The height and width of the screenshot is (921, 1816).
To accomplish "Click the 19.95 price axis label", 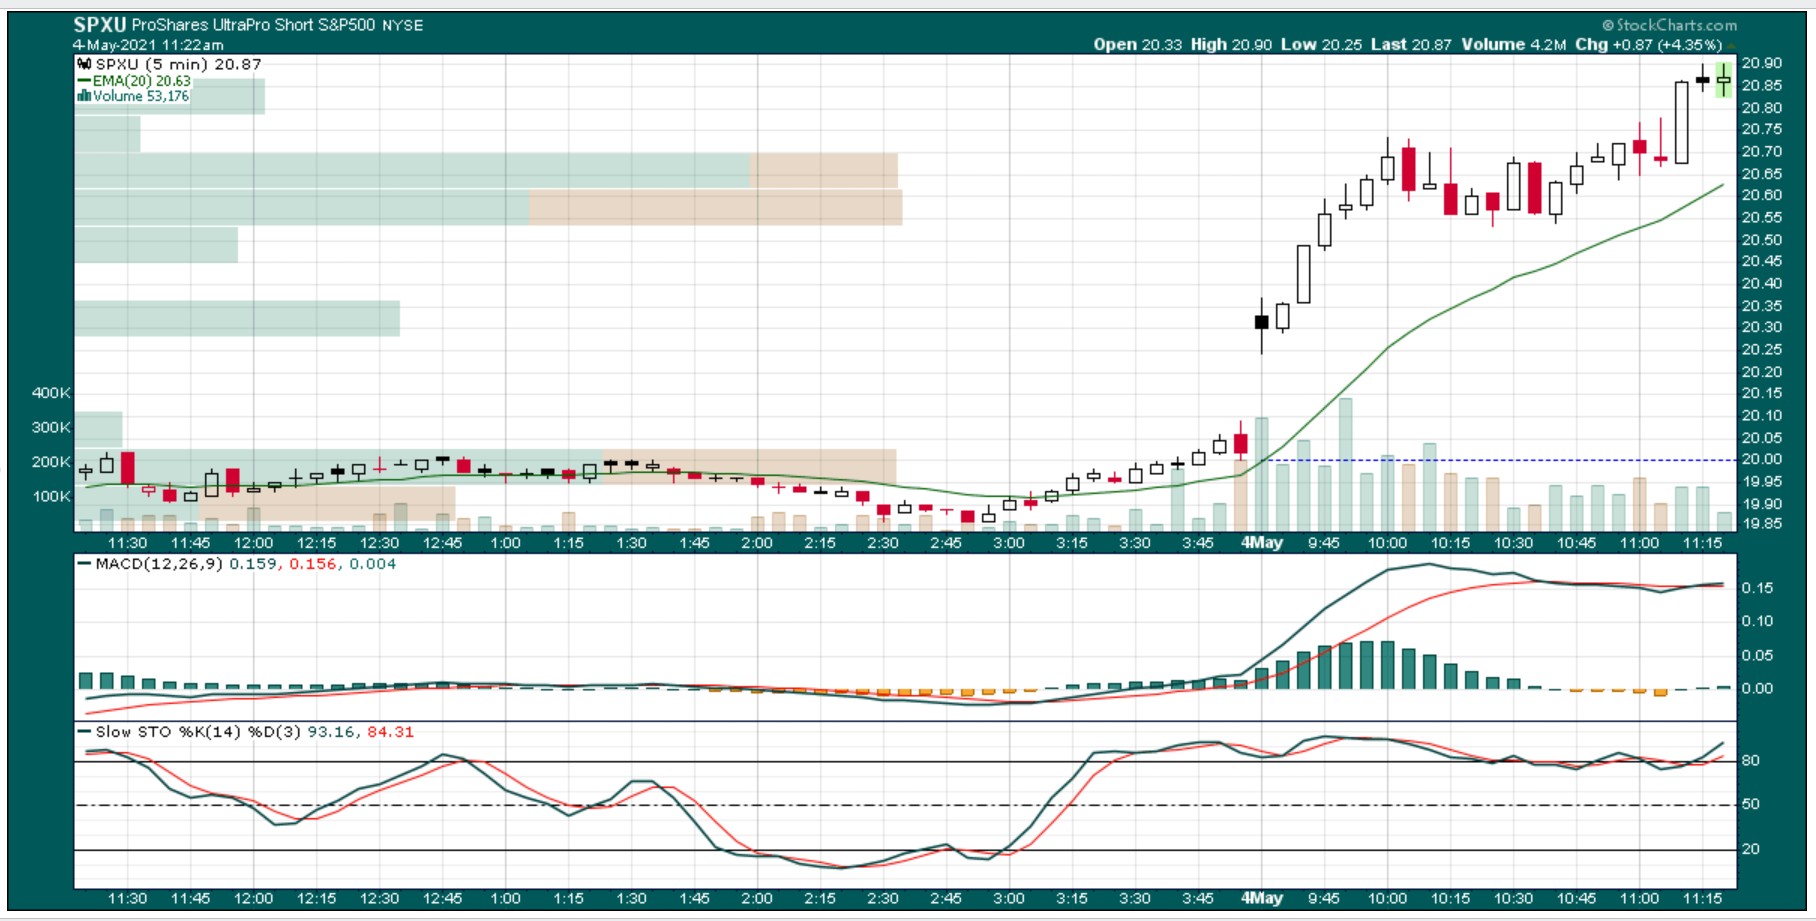I will click(x=1761, y=481).
